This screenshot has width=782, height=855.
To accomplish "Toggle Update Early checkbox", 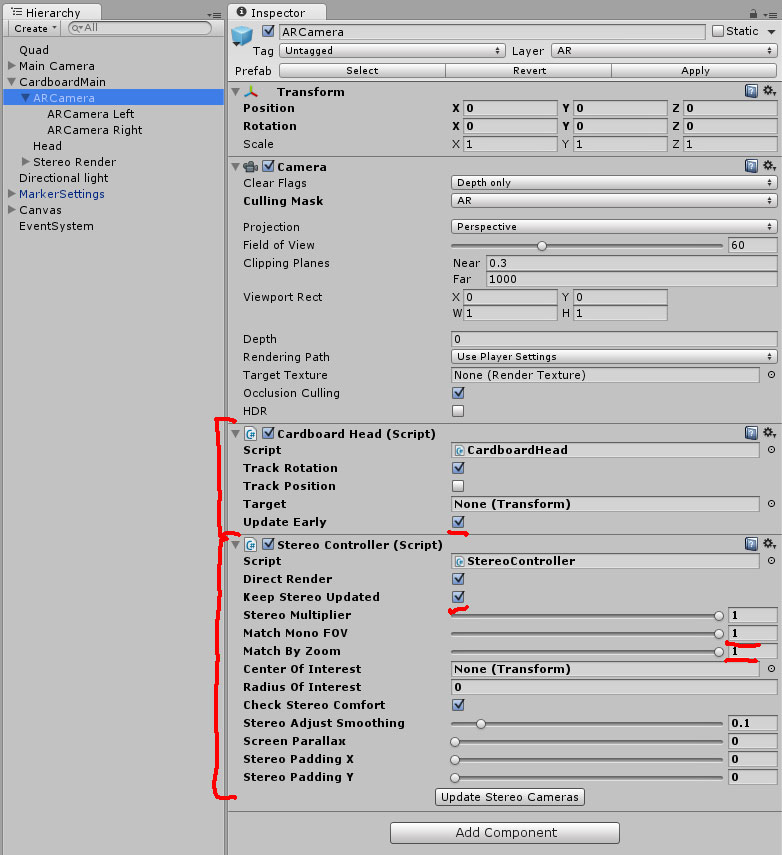I will [458, 521].
